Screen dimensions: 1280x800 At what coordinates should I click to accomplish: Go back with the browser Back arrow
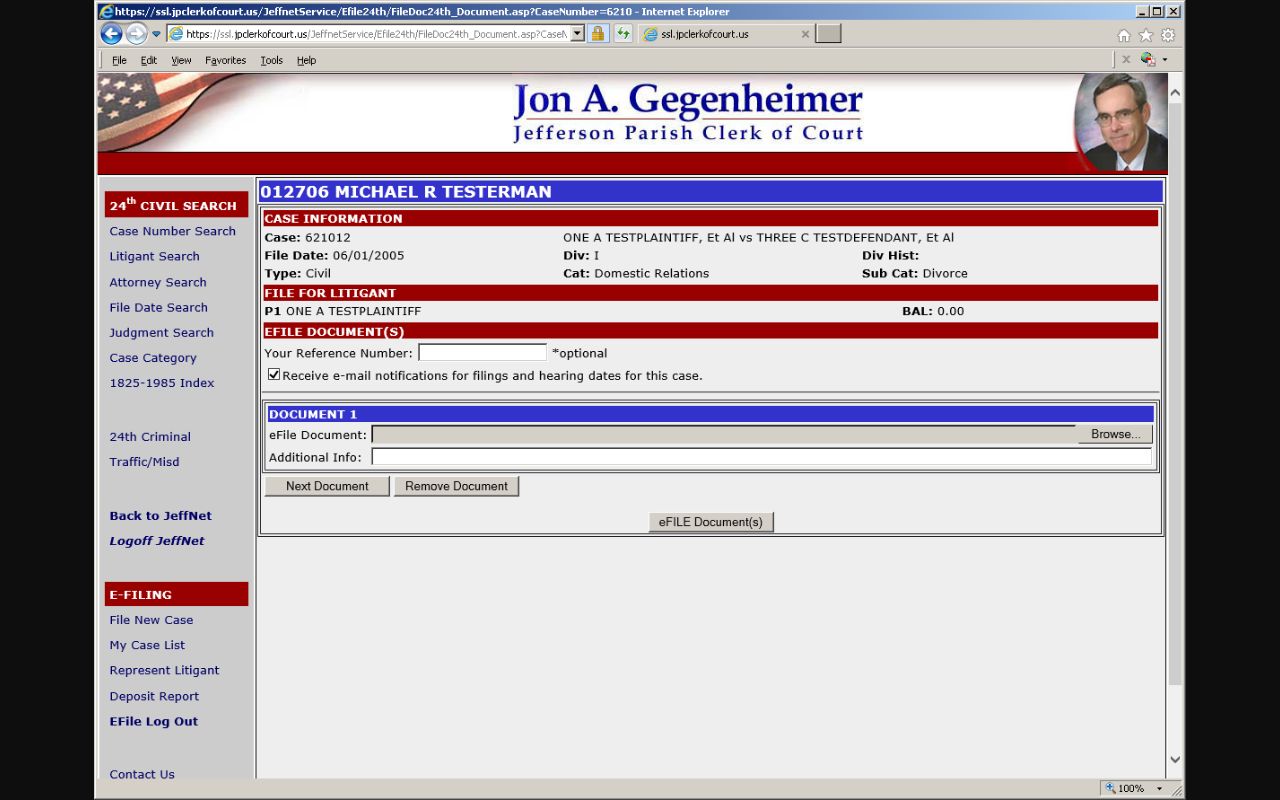tap(111, 34)
